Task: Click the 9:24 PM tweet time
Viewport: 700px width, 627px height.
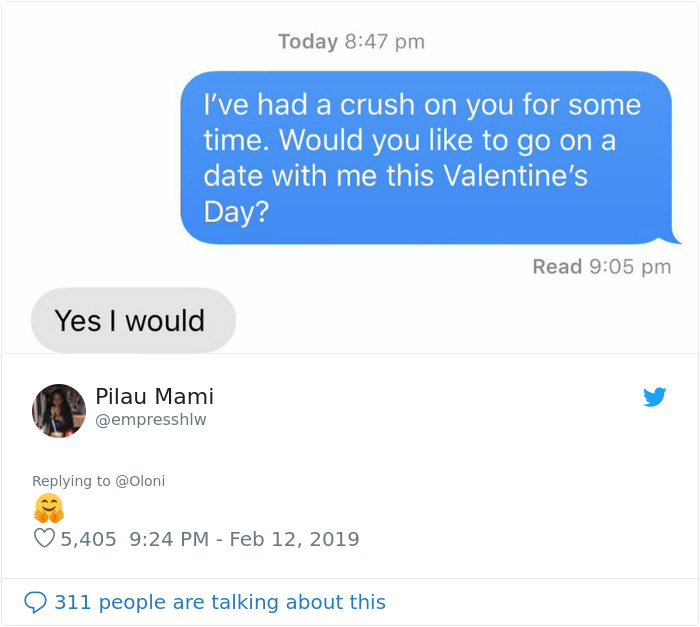Action: 169,539
